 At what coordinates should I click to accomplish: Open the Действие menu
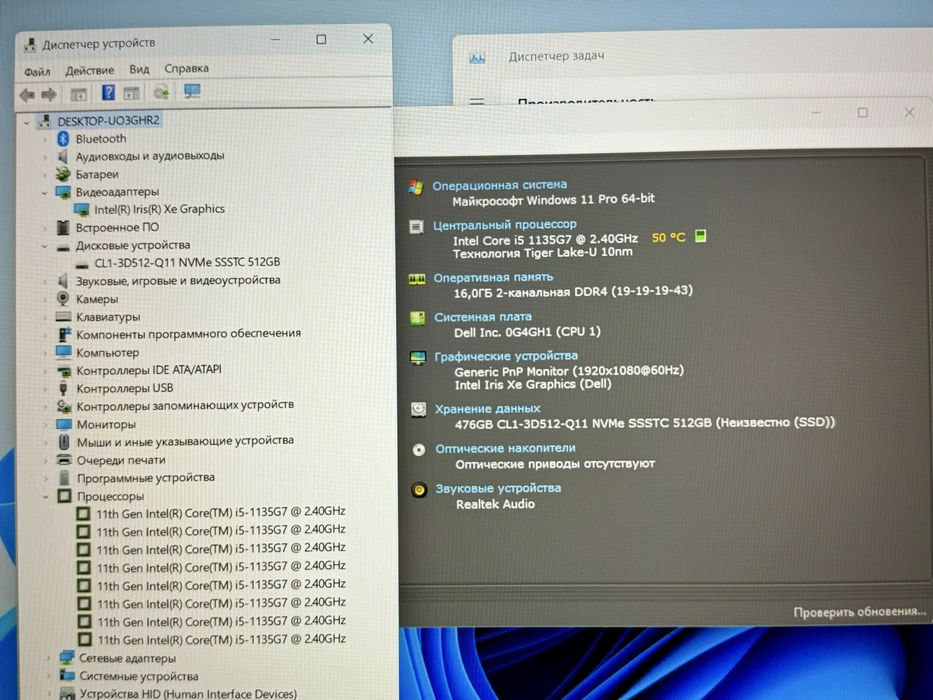[89, 70]
